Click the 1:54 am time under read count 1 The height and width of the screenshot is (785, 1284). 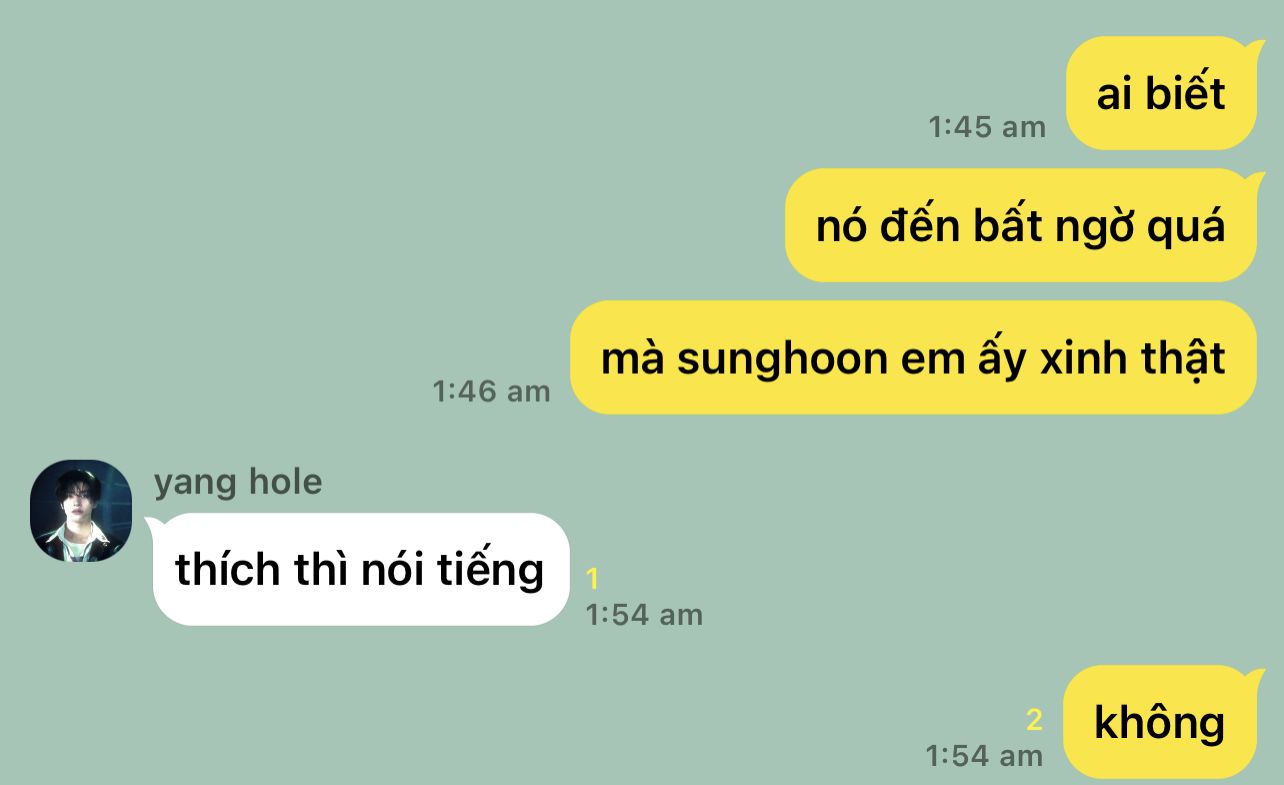tap(644, 614)
